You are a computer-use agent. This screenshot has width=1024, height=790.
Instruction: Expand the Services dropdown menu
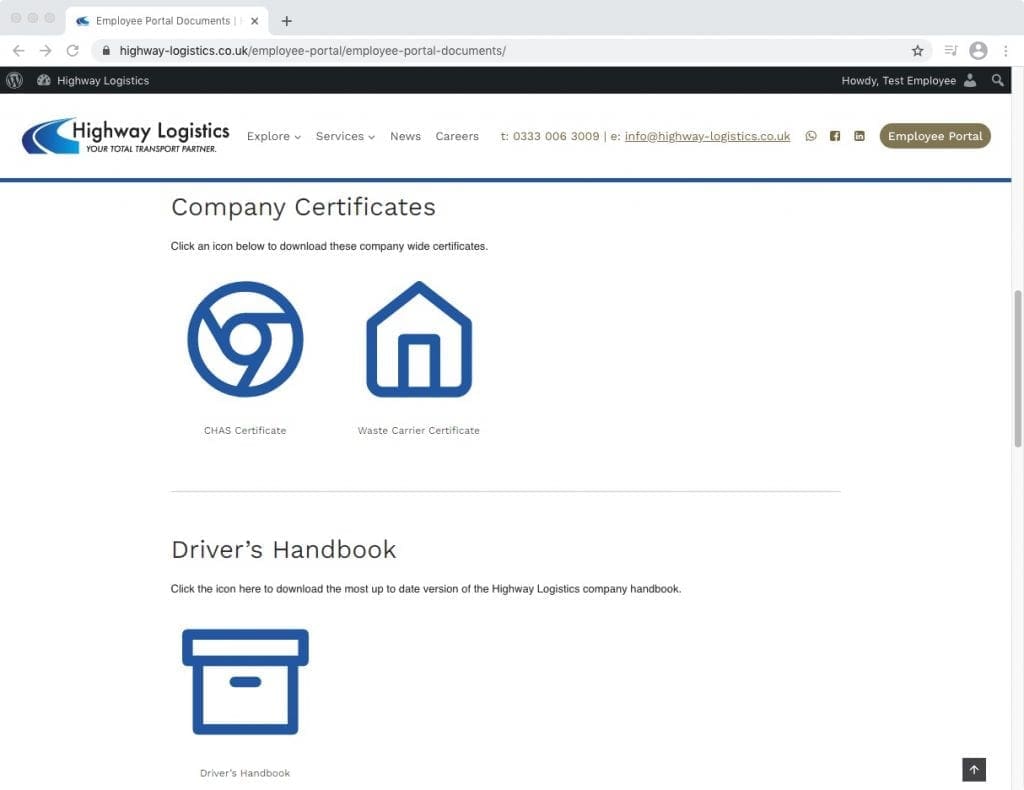345,136
